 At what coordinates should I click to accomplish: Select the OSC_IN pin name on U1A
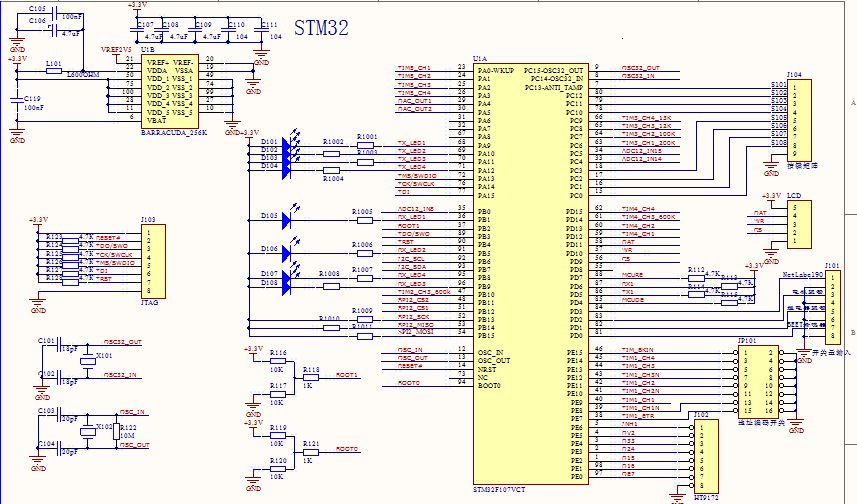coord(490,352)
